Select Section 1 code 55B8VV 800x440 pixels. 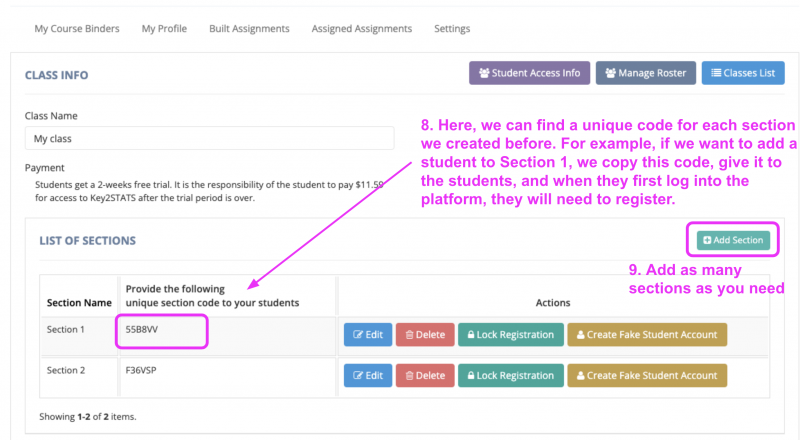(144, 328)
